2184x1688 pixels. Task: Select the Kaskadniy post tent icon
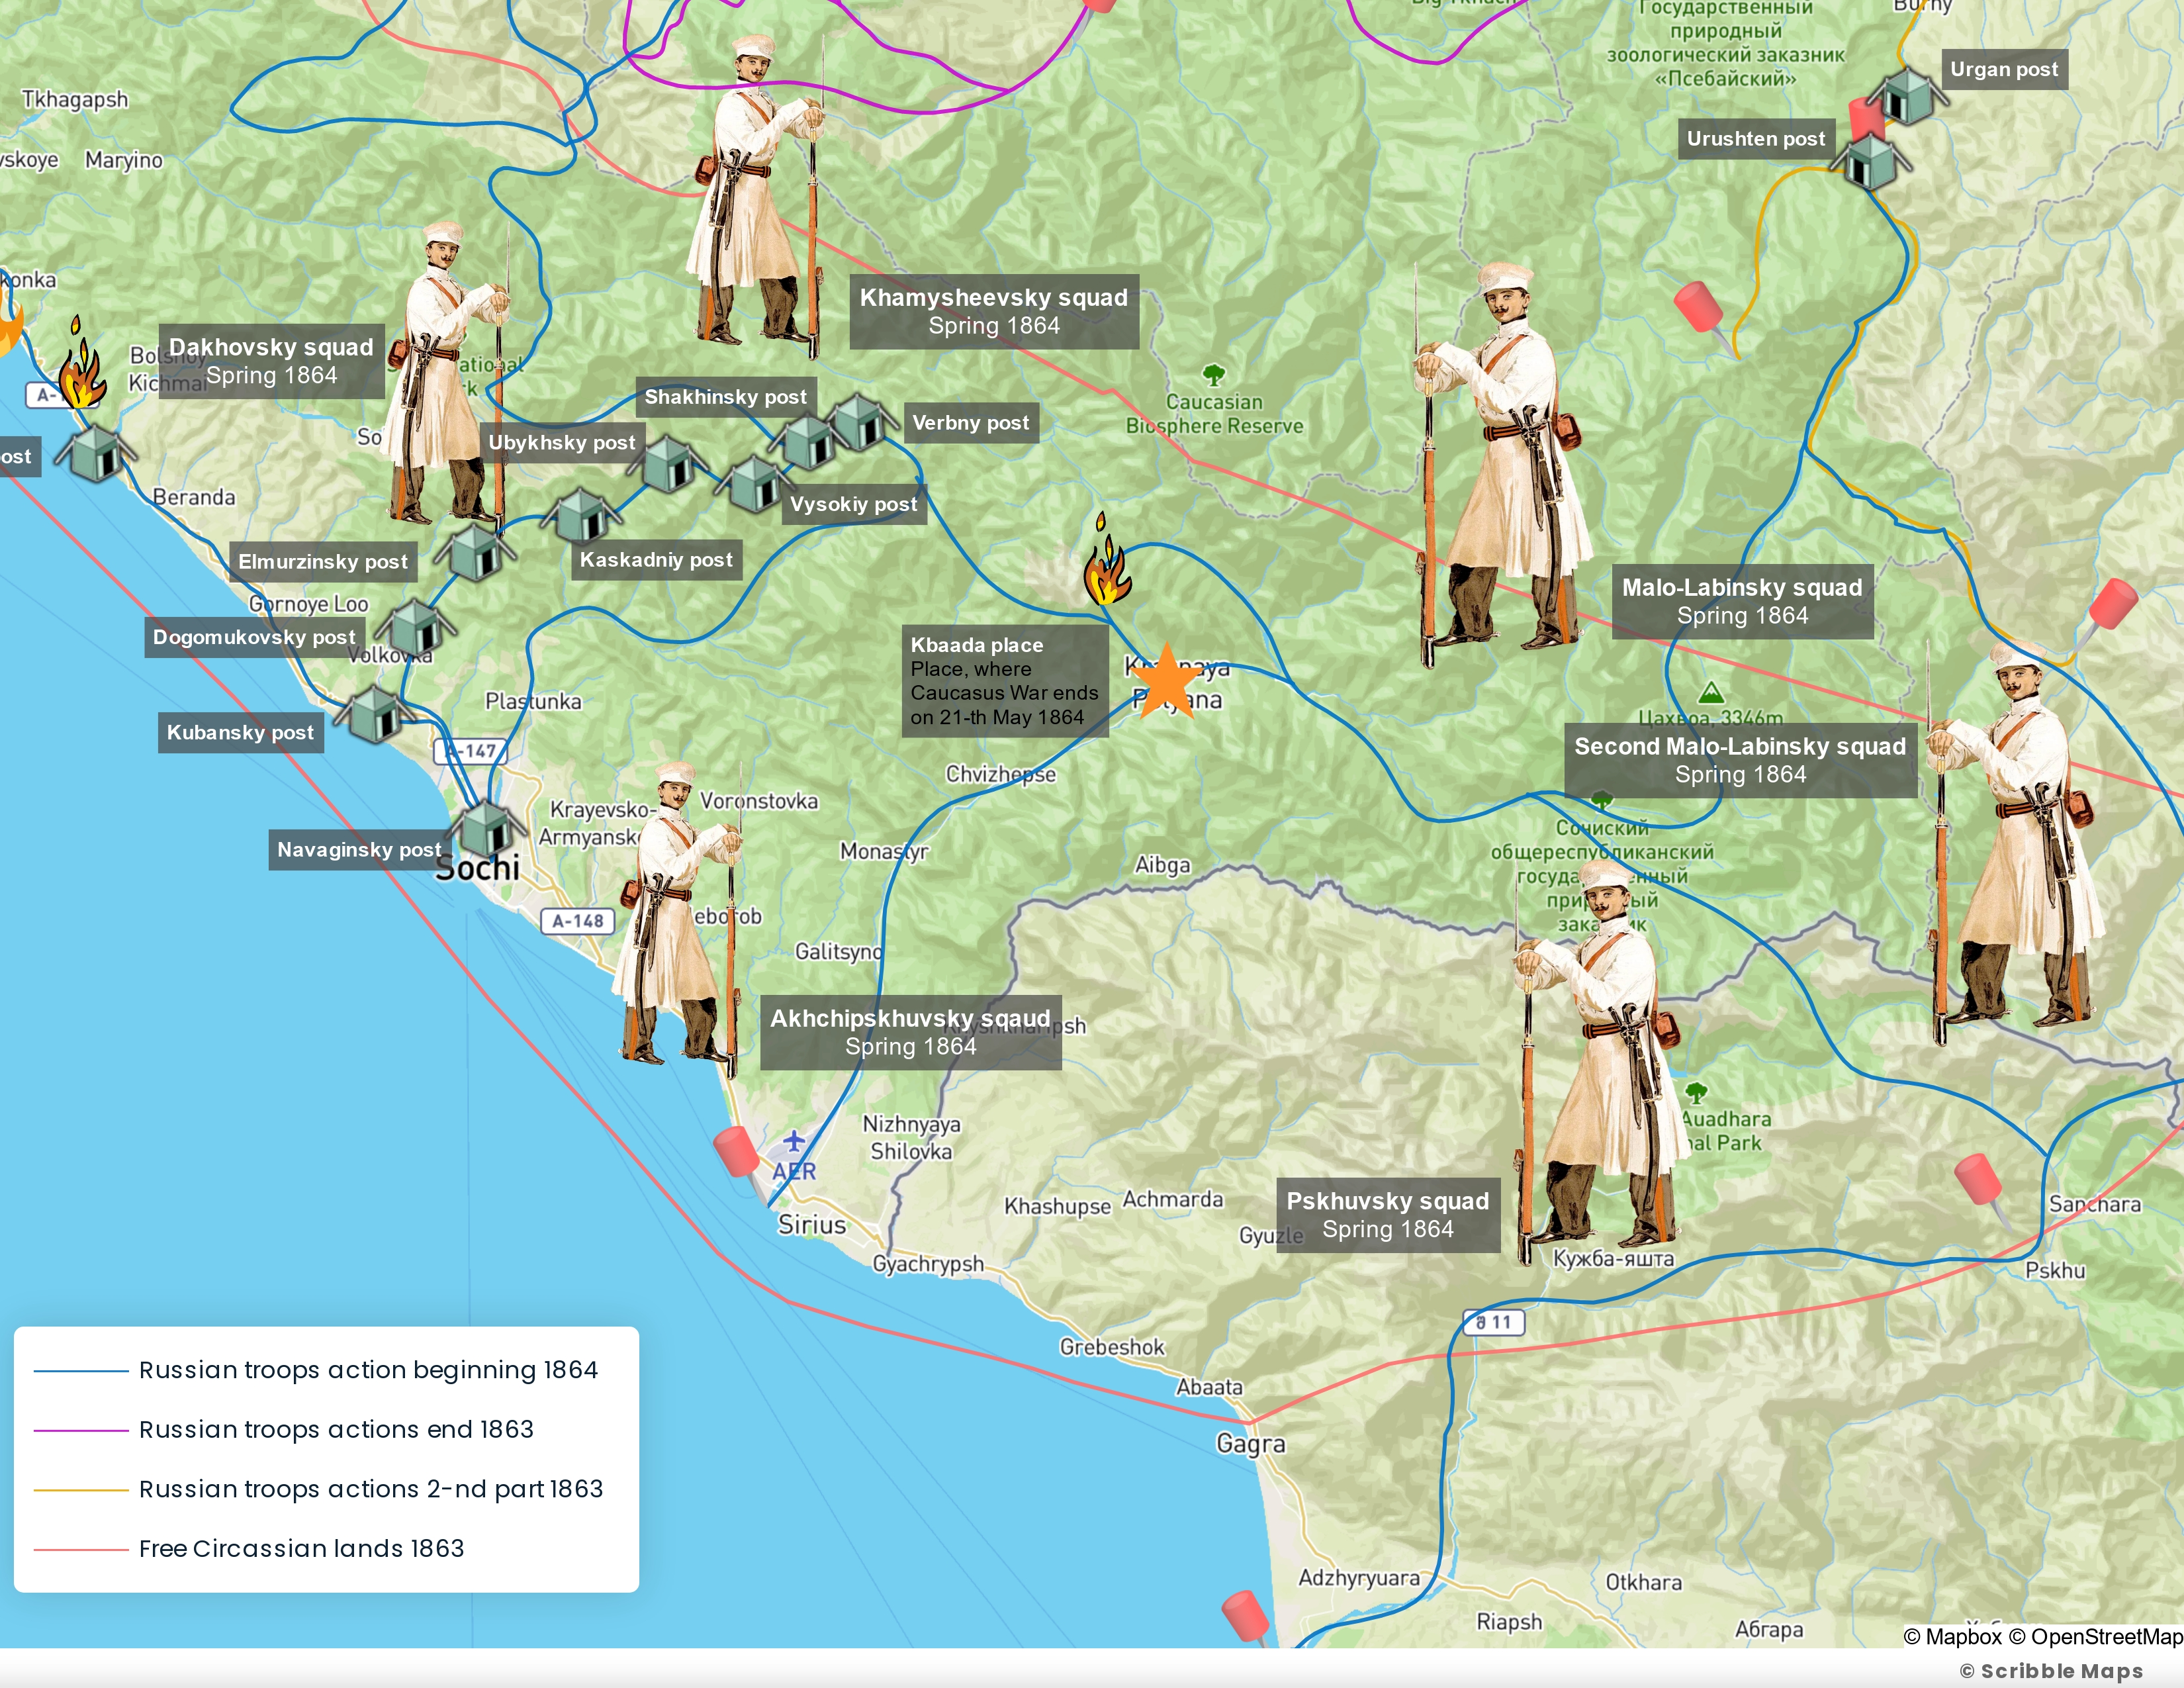580,516
